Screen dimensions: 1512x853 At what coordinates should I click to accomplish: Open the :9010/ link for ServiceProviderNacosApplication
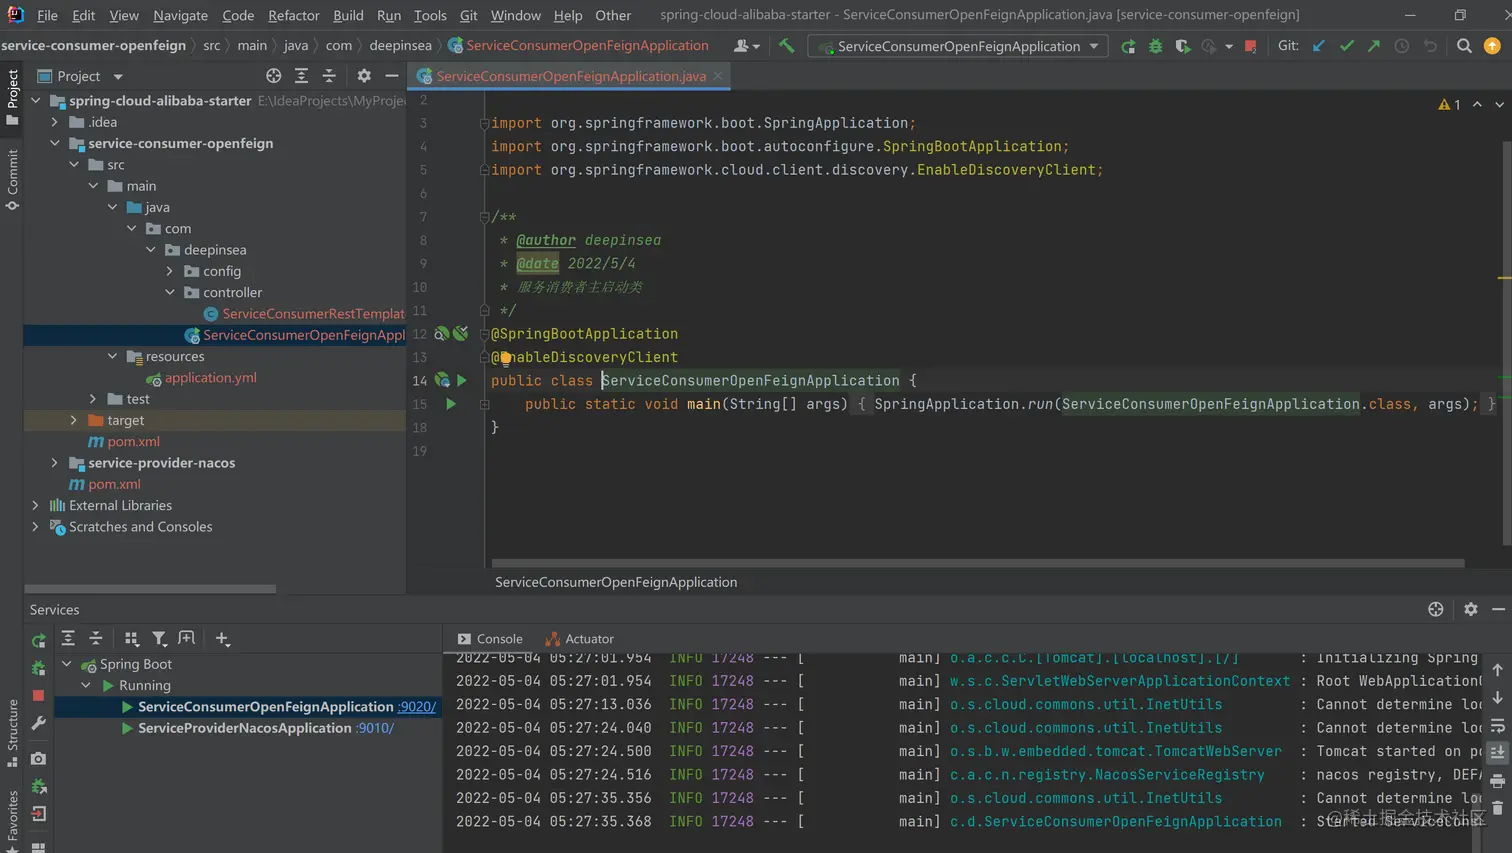[x=375, y=728]
